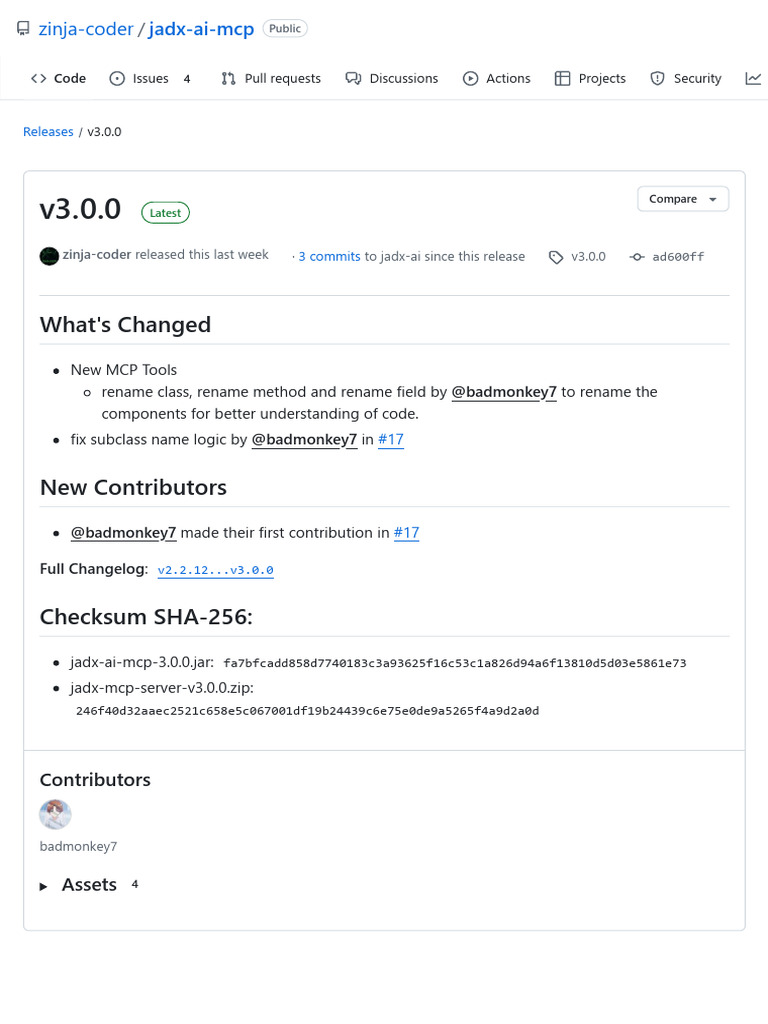This screenshot has height=1024, width=768.
Task: Open badmonkey7's contributor avatar
Action: click(55, 815)
